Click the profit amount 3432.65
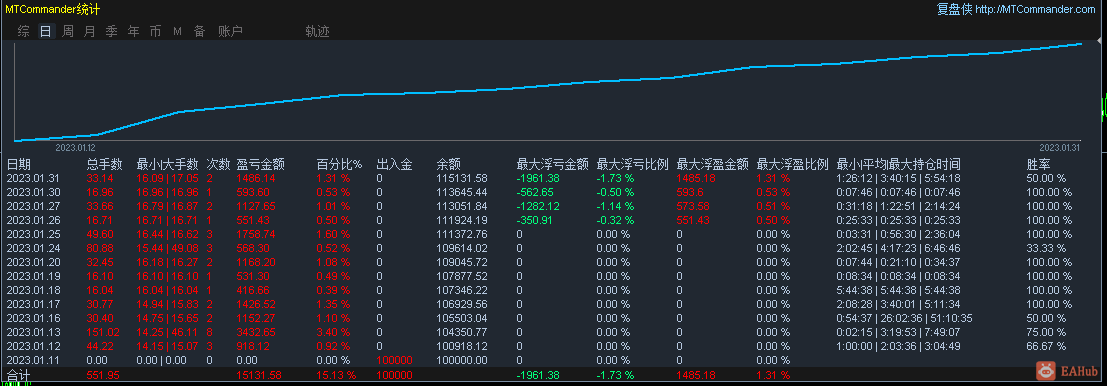1107x386 pixels. (x=256, y=332)
